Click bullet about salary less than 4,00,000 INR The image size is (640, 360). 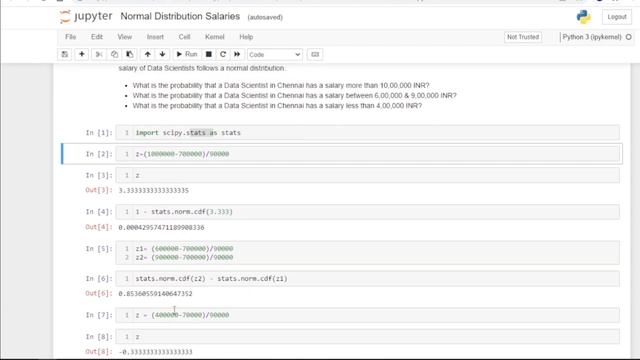click(277, 106)
